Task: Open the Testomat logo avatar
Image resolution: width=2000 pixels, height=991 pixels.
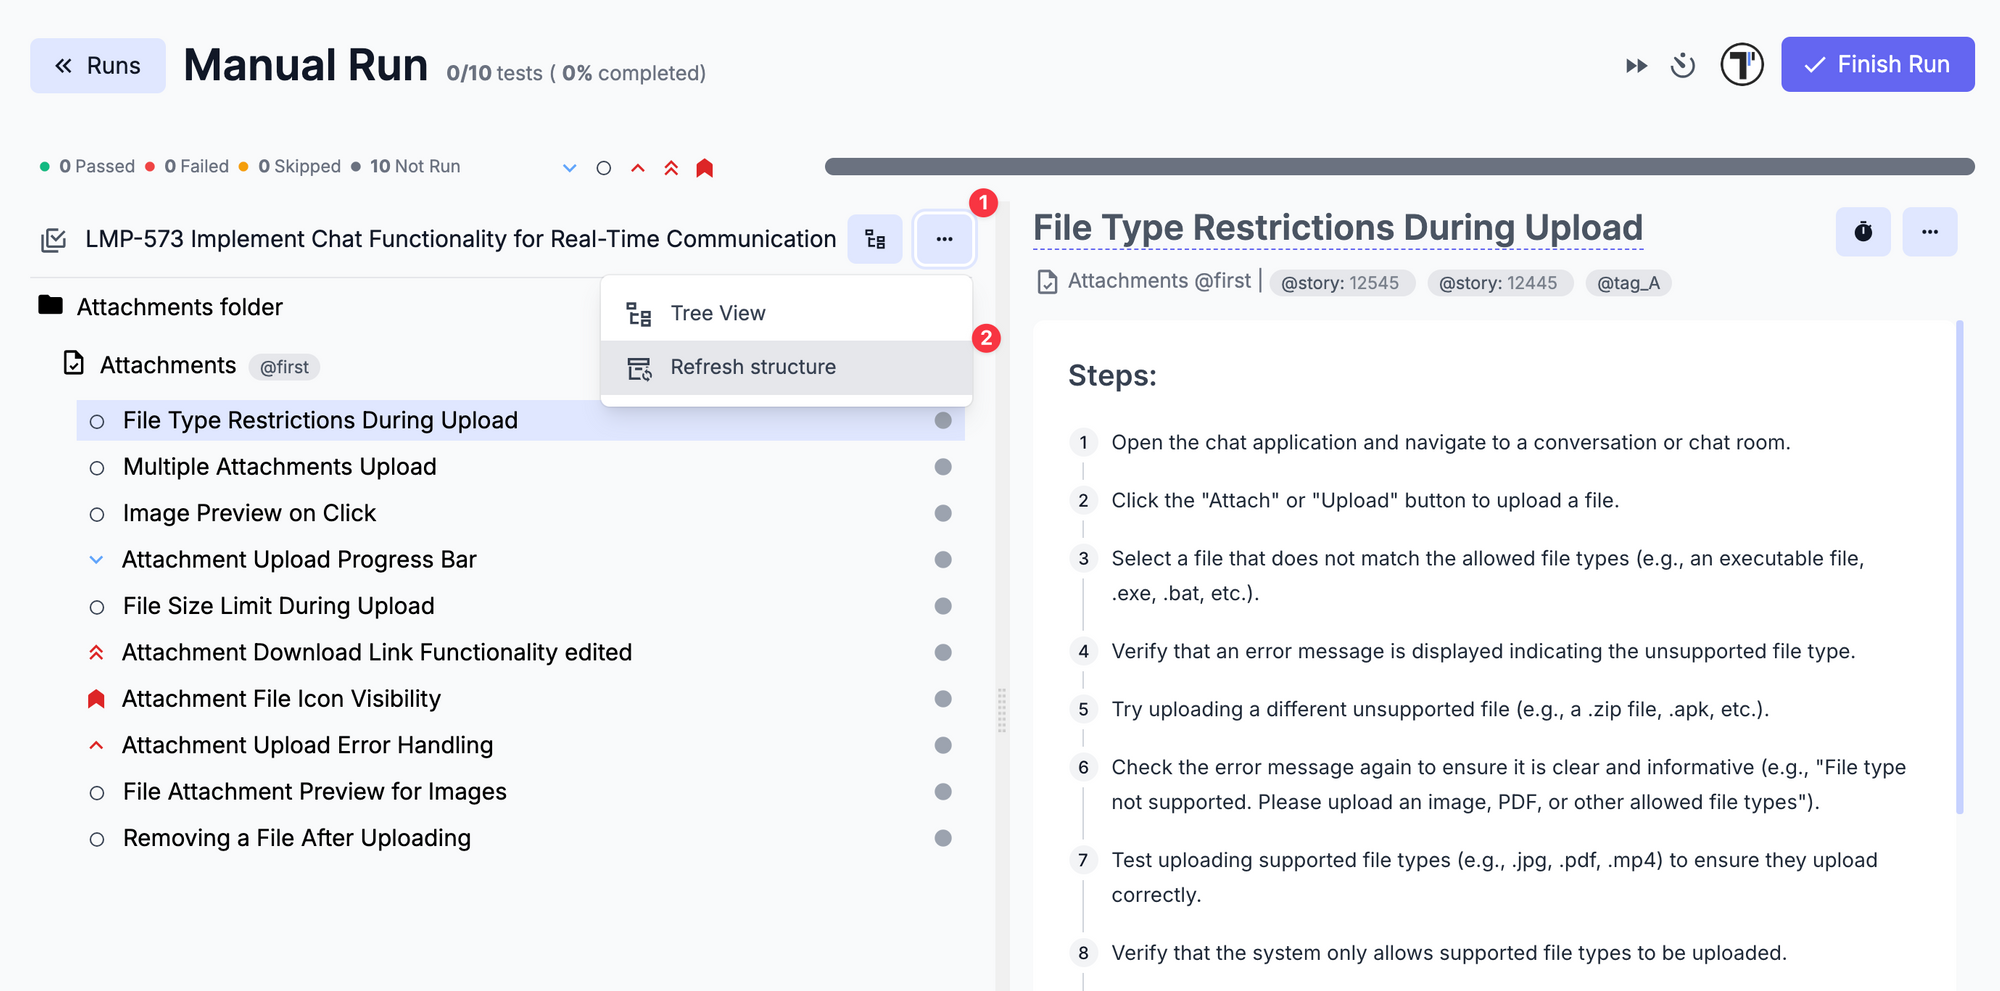Action: pyautogui.click(x=1742, y=65)
